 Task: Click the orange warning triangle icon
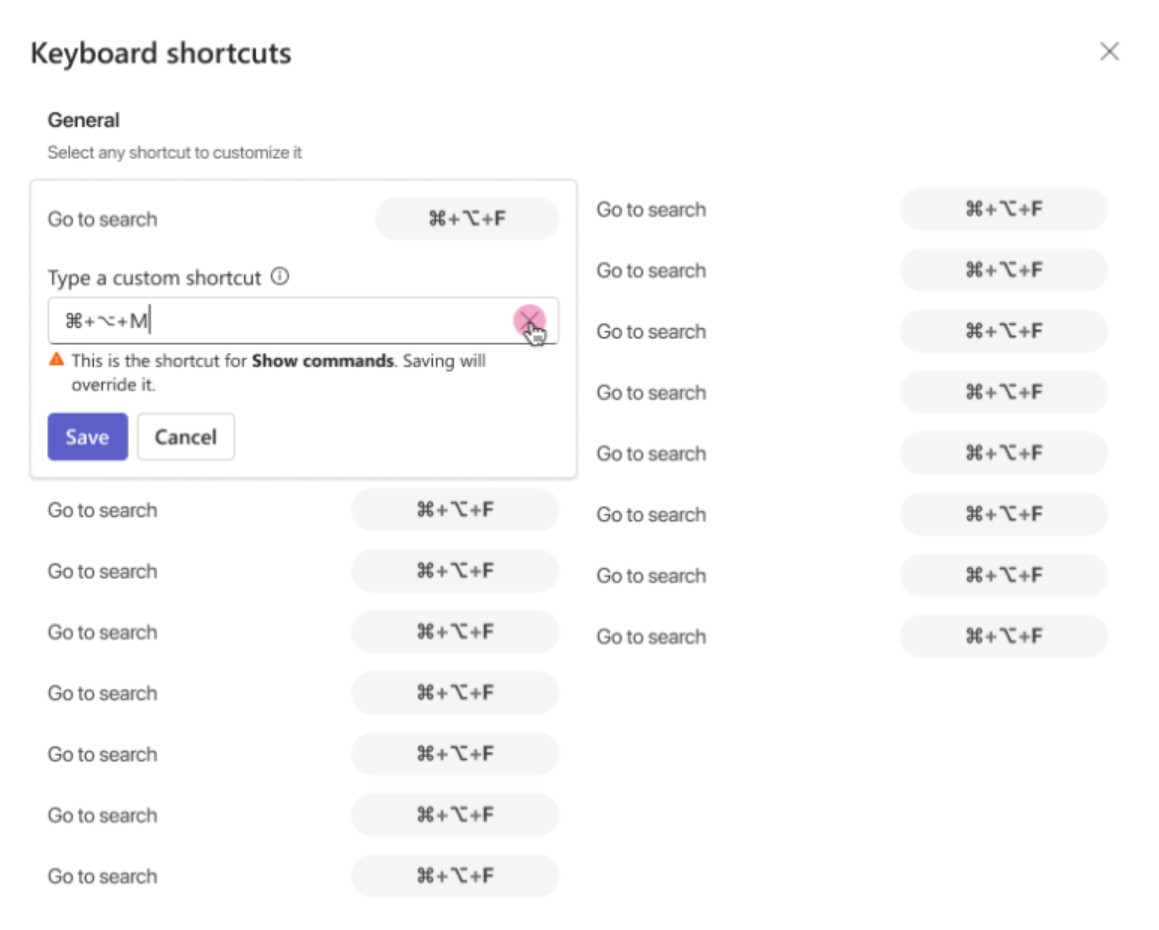[56, 360]
